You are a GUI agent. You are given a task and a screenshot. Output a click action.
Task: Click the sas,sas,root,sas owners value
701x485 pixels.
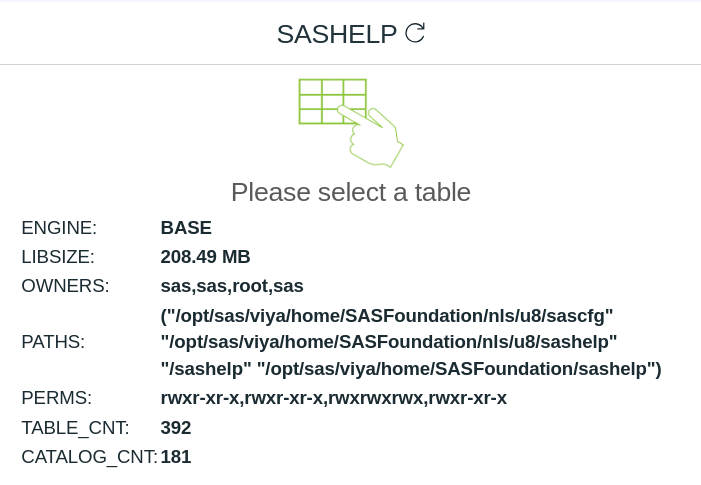click(232, 286)
